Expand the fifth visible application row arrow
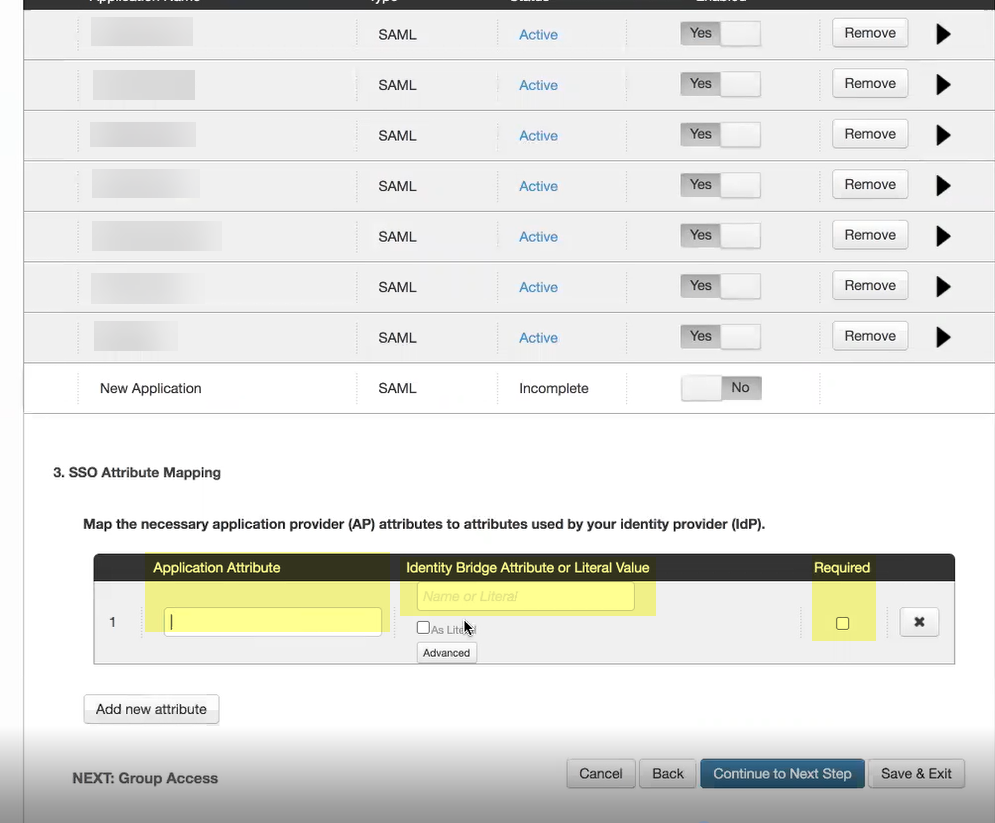The height and width of the screenshot is (823, 995). coord(943,236)
